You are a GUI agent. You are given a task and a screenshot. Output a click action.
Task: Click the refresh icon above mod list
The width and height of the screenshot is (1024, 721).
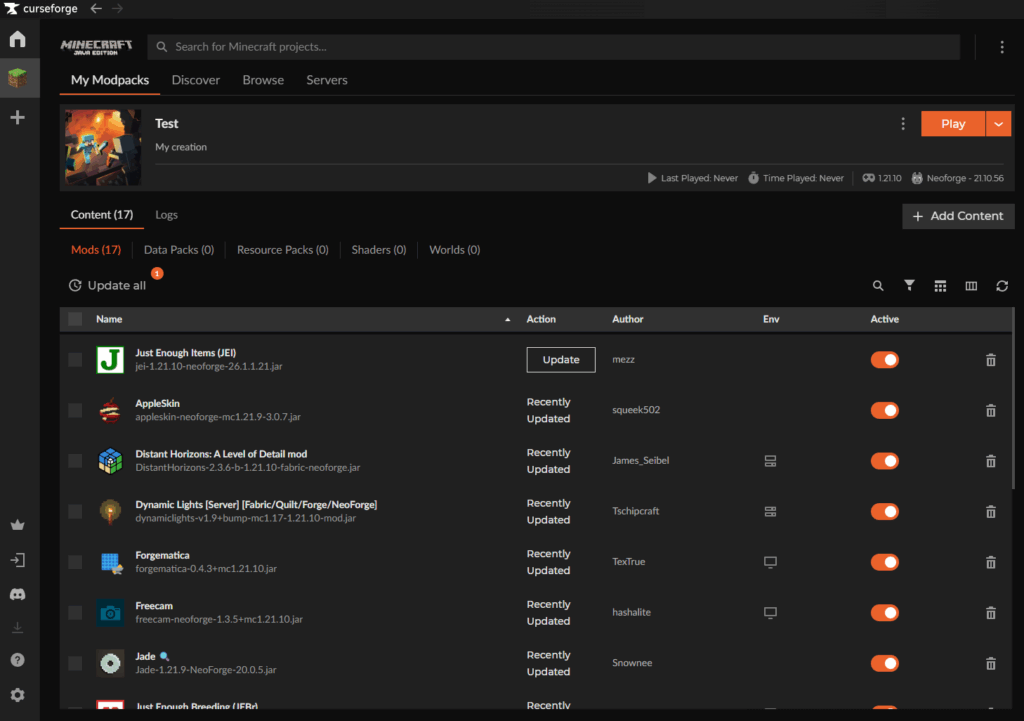point(1002,286)
